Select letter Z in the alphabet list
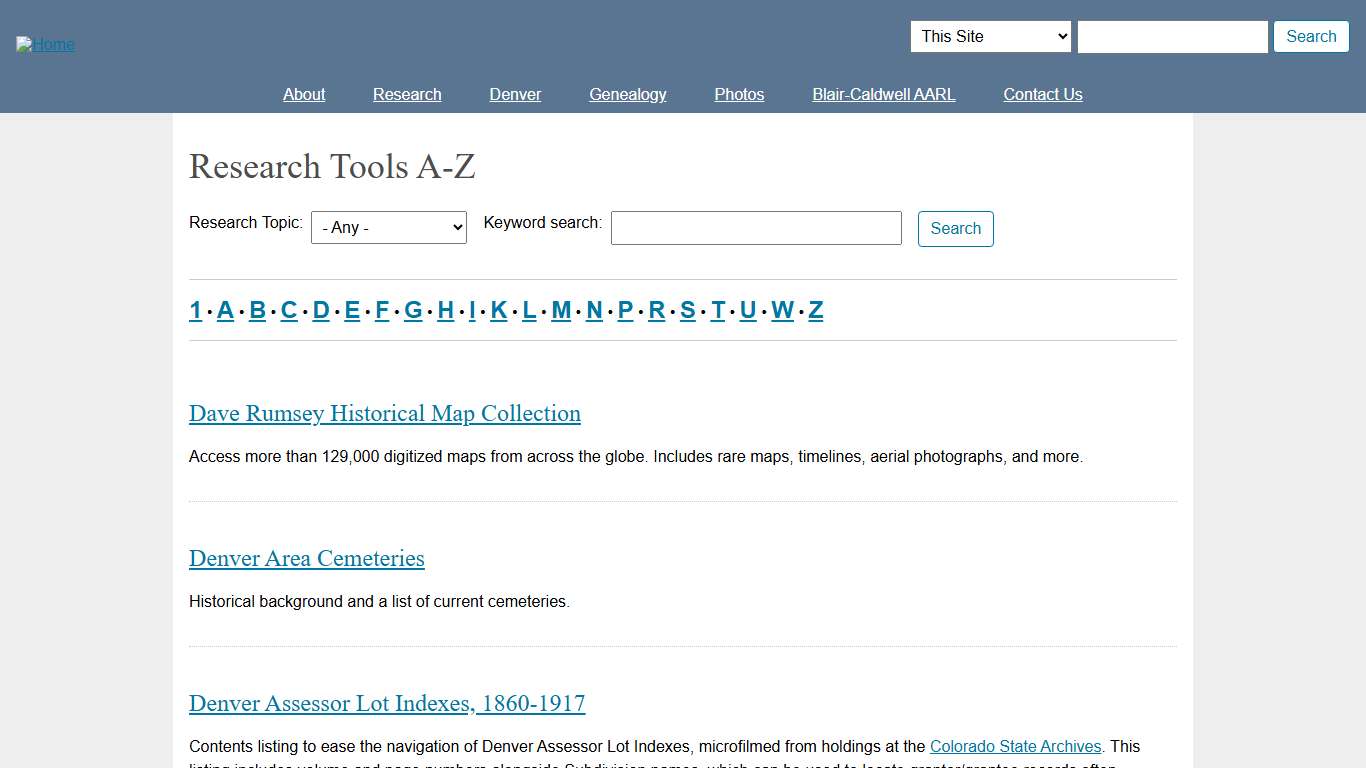The height and width of the screenshot is (768, 1366). [x=815, y=310]
